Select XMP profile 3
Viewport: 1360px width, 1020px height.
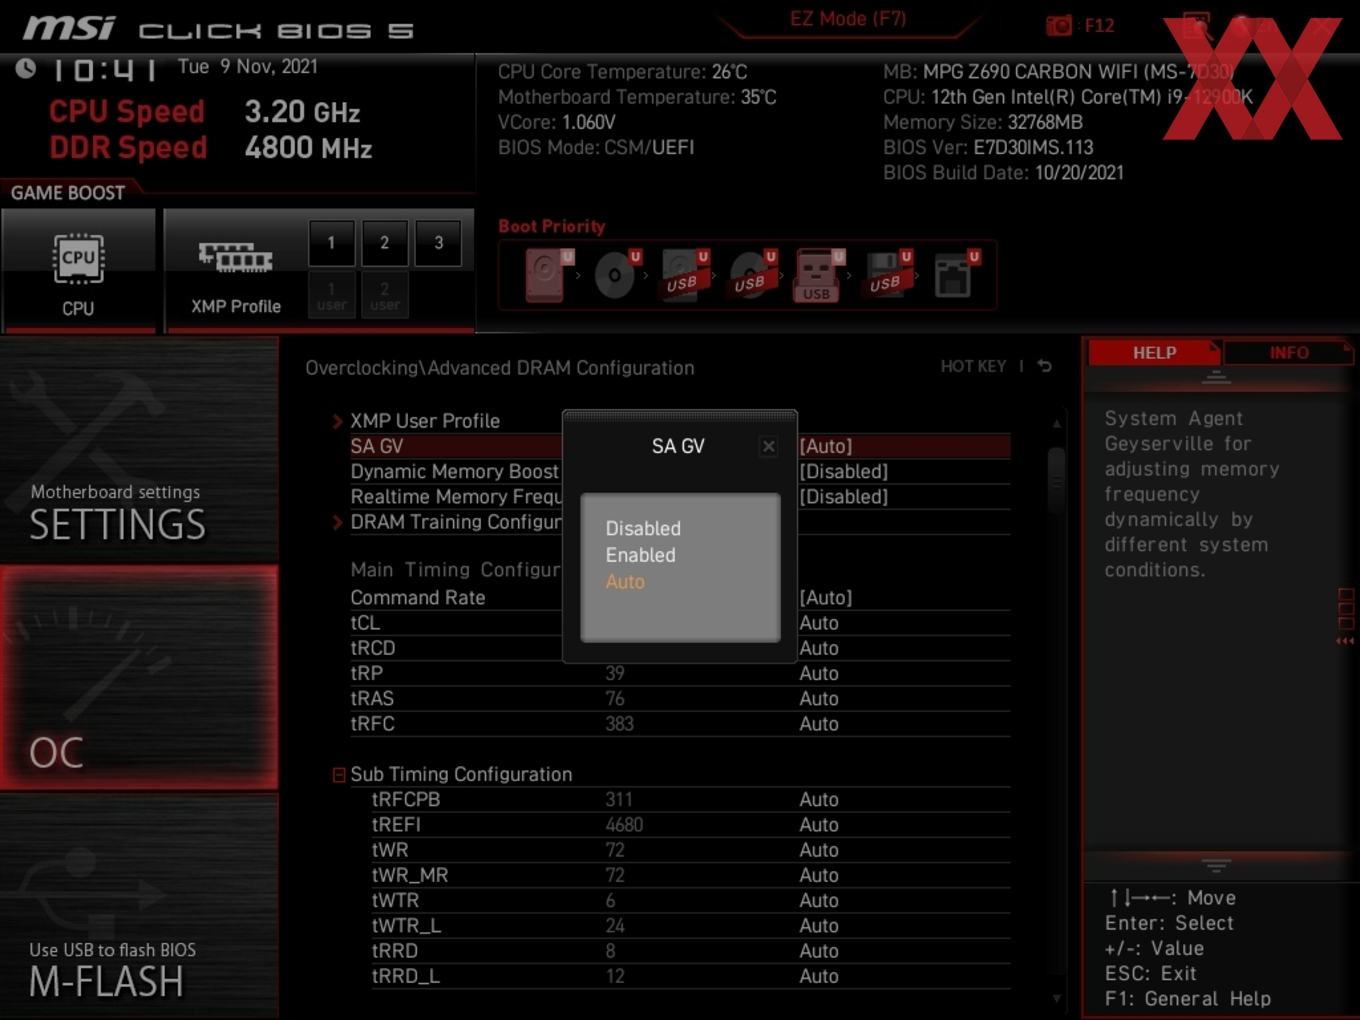(x=438, y=243)
